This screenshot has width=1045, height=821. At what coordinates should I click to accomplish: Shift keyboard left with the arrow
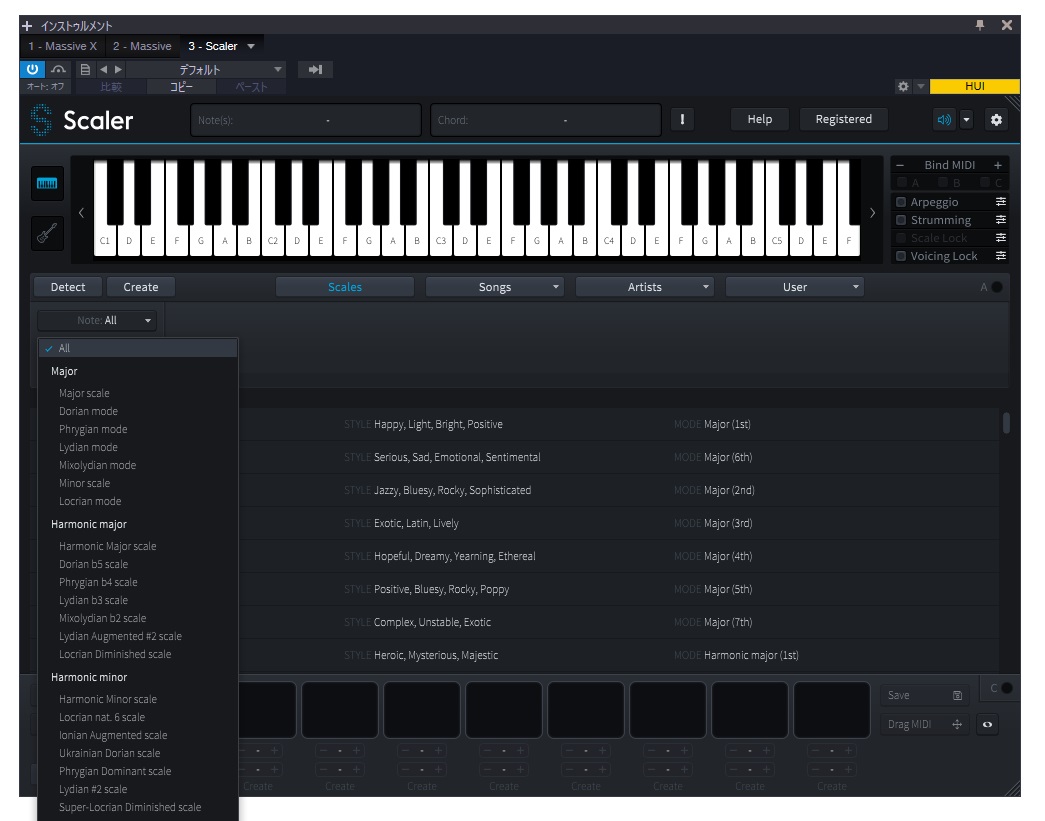point(81,213)
